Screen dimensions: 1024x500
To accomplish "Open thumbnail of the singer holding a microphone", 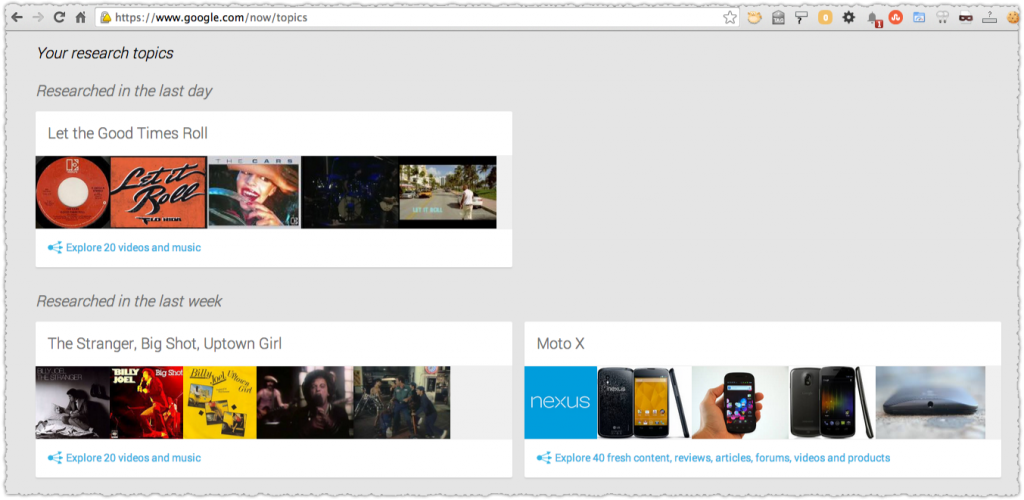I will tap(305, 403).
